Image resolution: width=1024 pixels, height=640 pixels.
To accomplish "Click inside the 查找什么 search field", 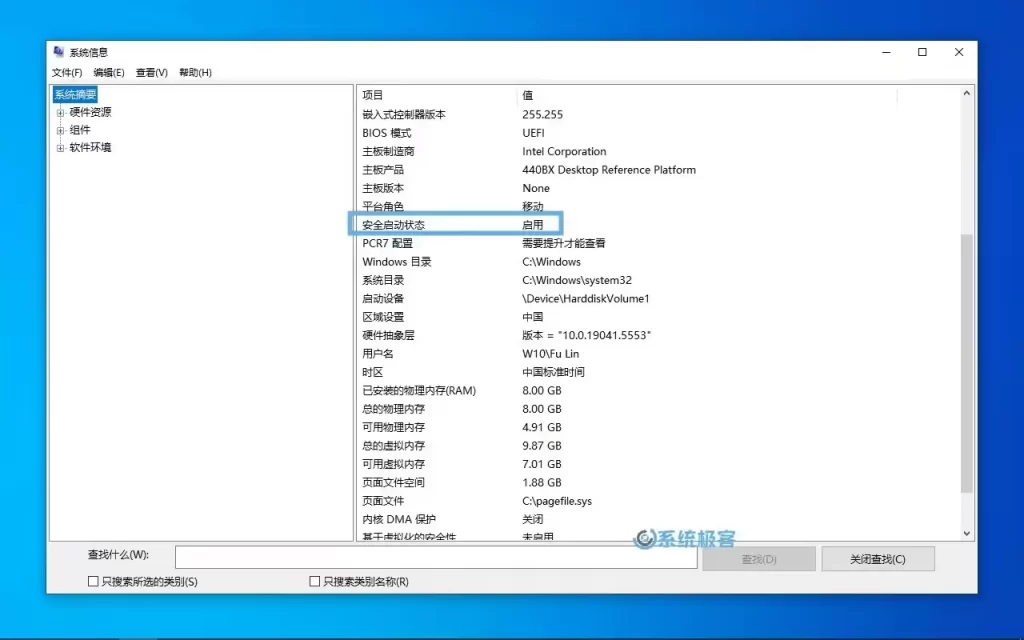I will tap(435, 557).
